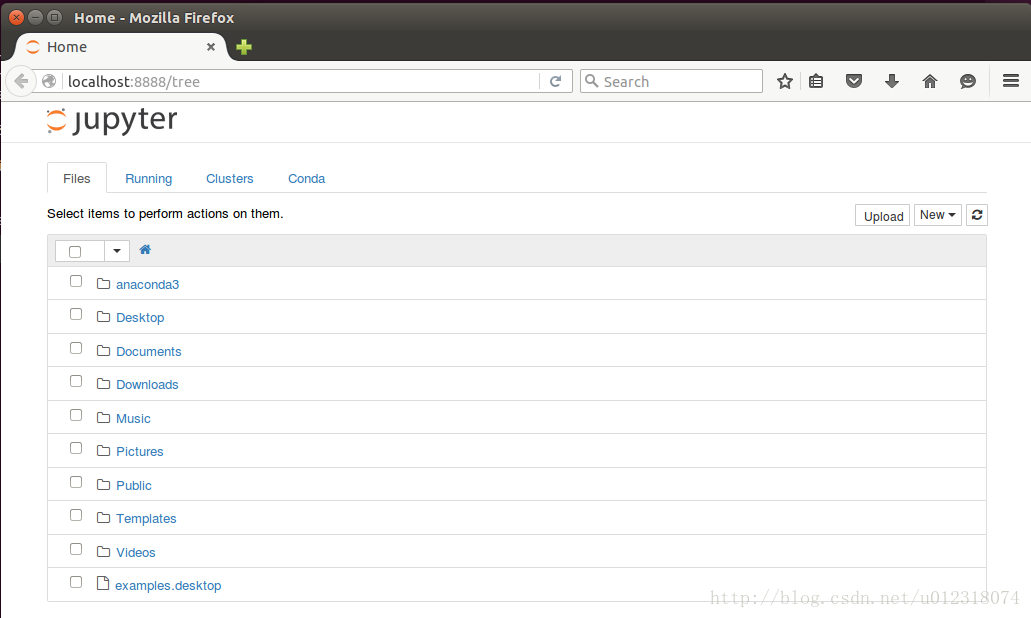1031x618 pixels.
Task: Open the Videos folder link
Action: (135, 553)
